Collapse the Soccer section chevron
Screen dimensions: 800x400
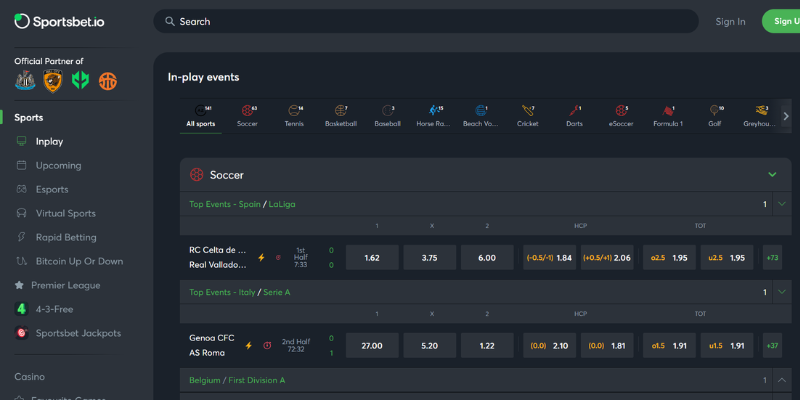(x=772, y=175)
